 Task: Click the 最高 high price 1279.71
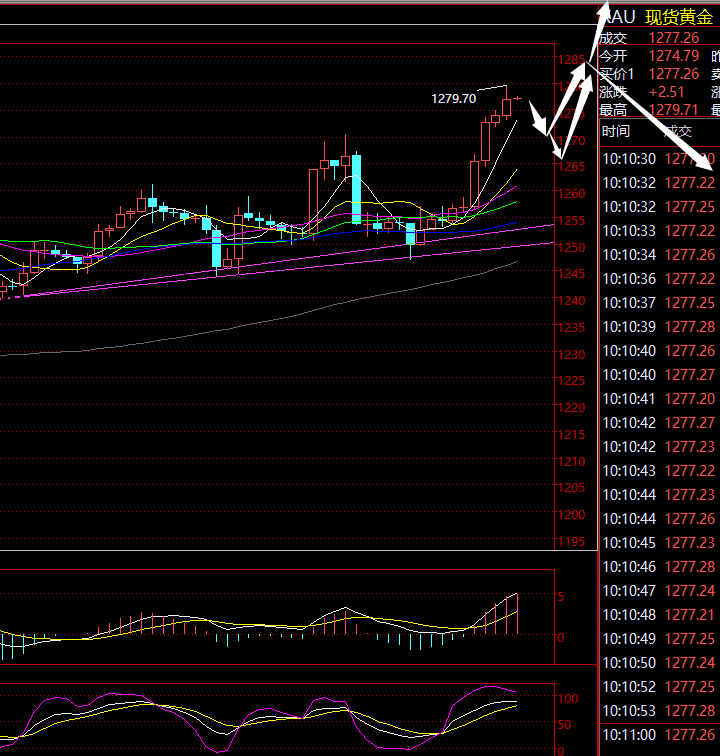pyautogui.click(x=674, y=110)
